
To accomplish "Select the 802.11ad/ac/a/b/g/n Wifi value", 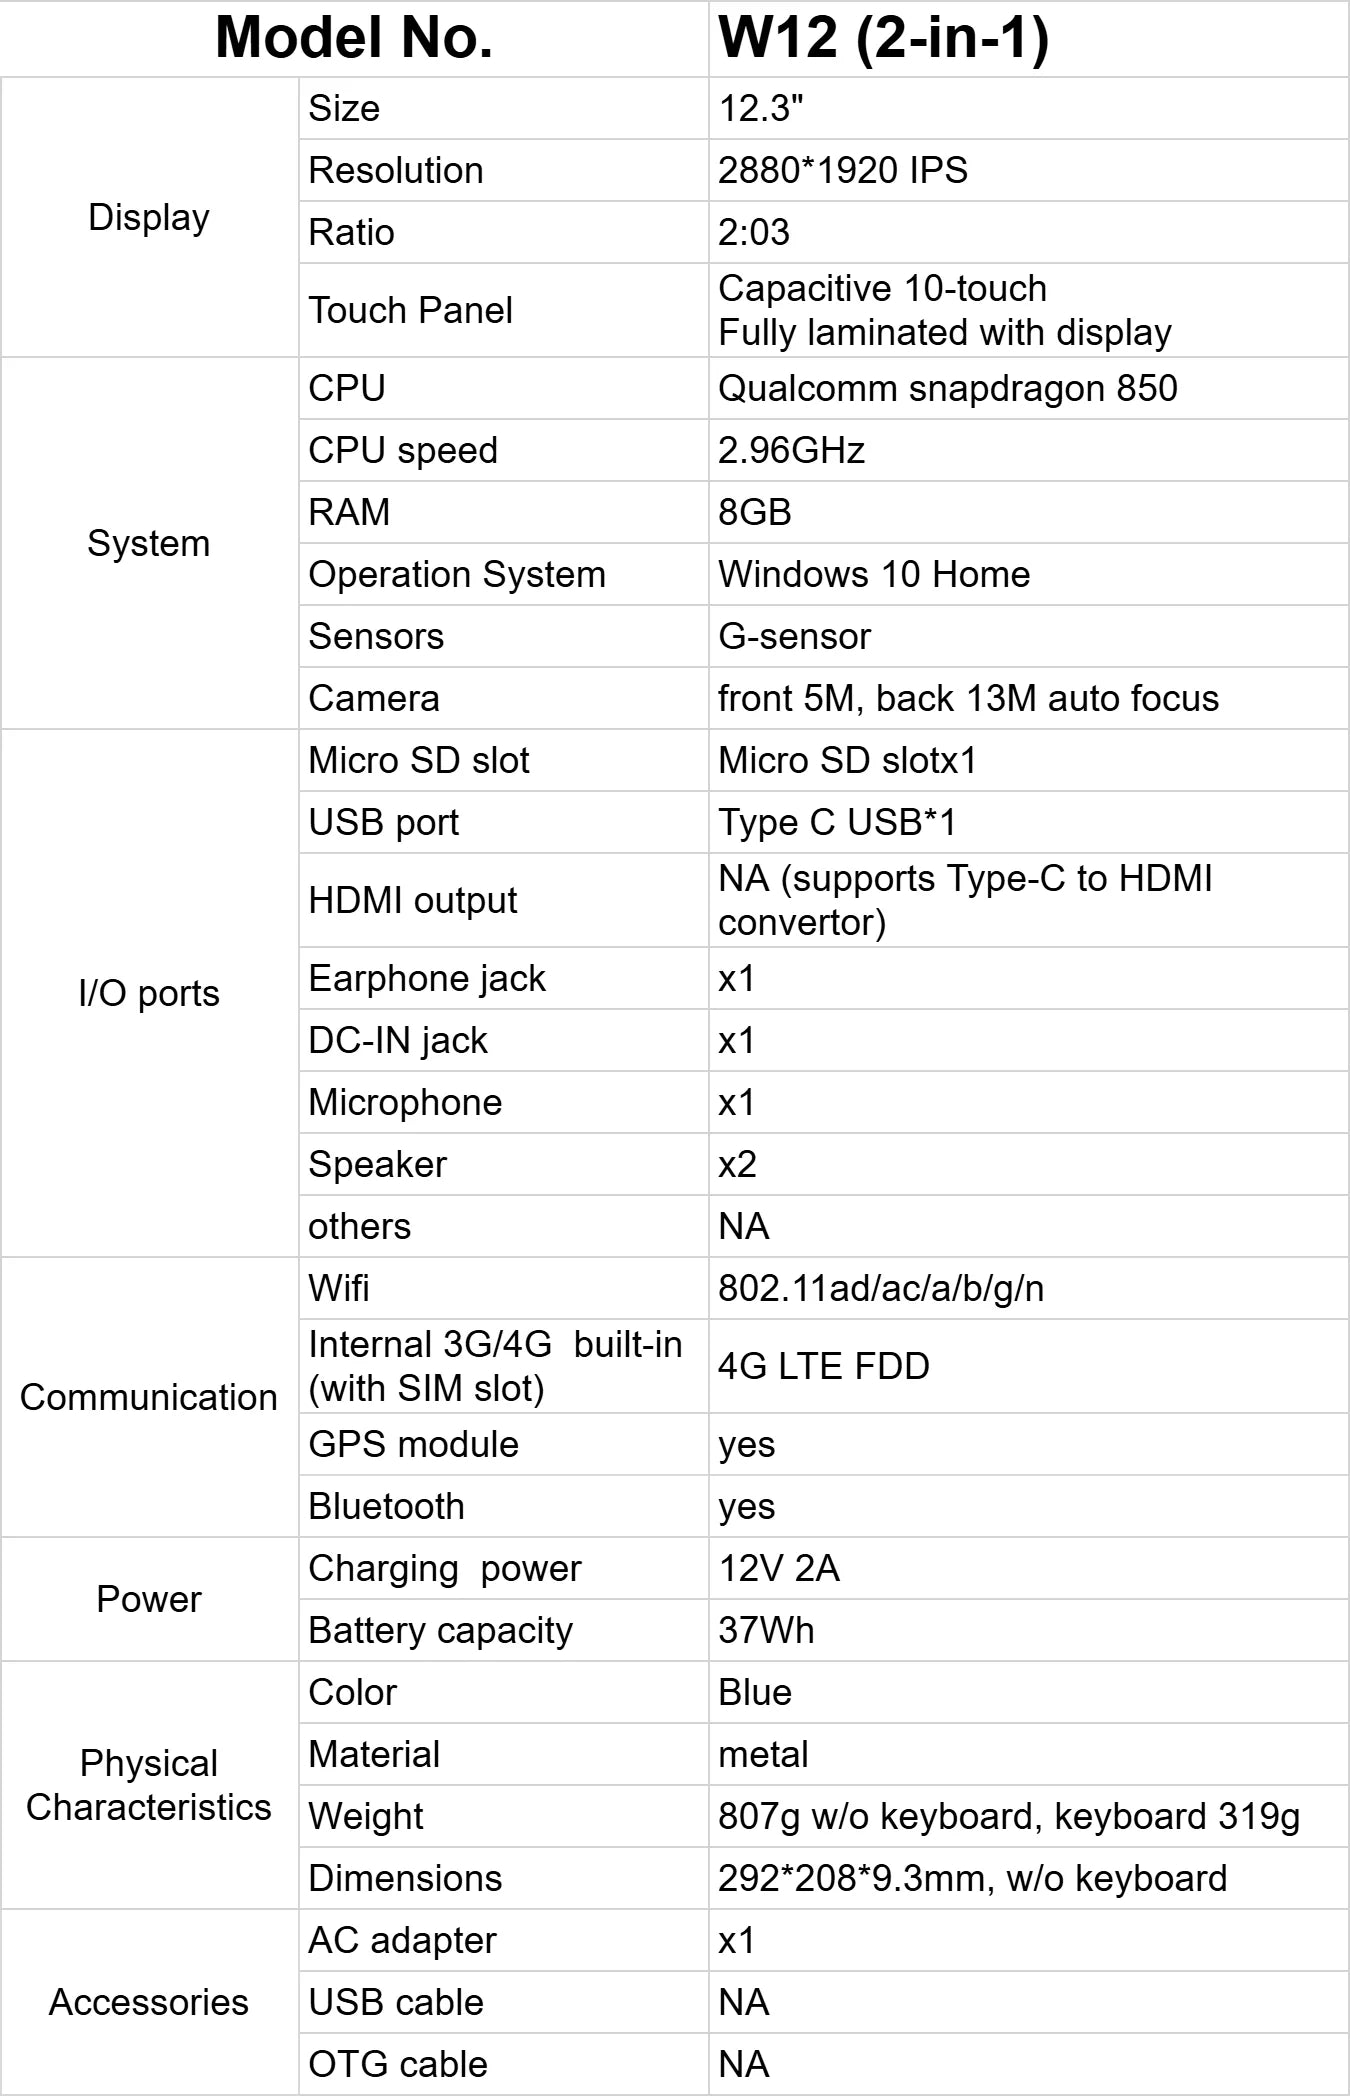I will [880, 1288].
